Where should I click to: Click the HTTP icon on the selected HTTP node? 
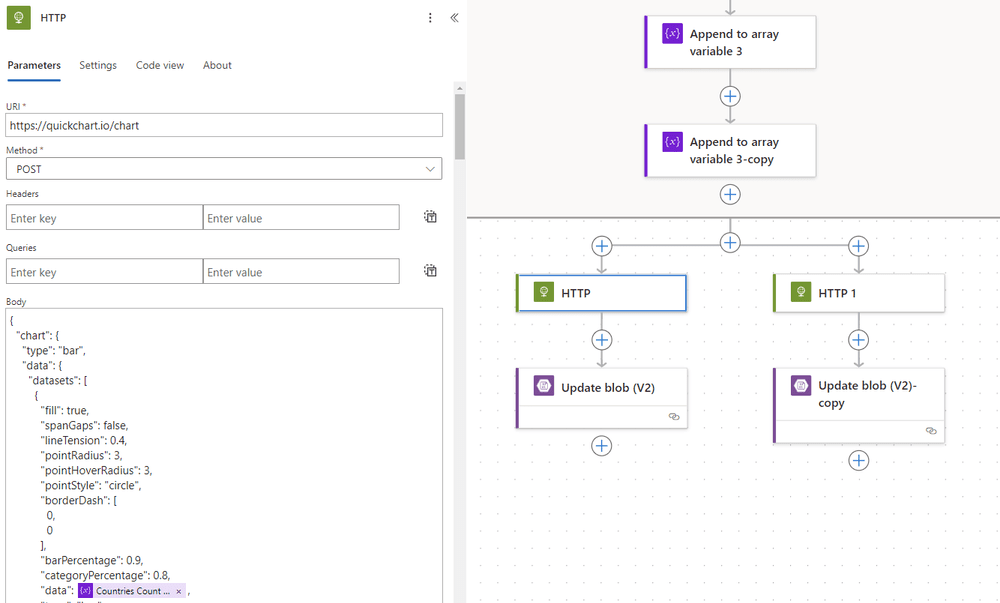[543, 292]
